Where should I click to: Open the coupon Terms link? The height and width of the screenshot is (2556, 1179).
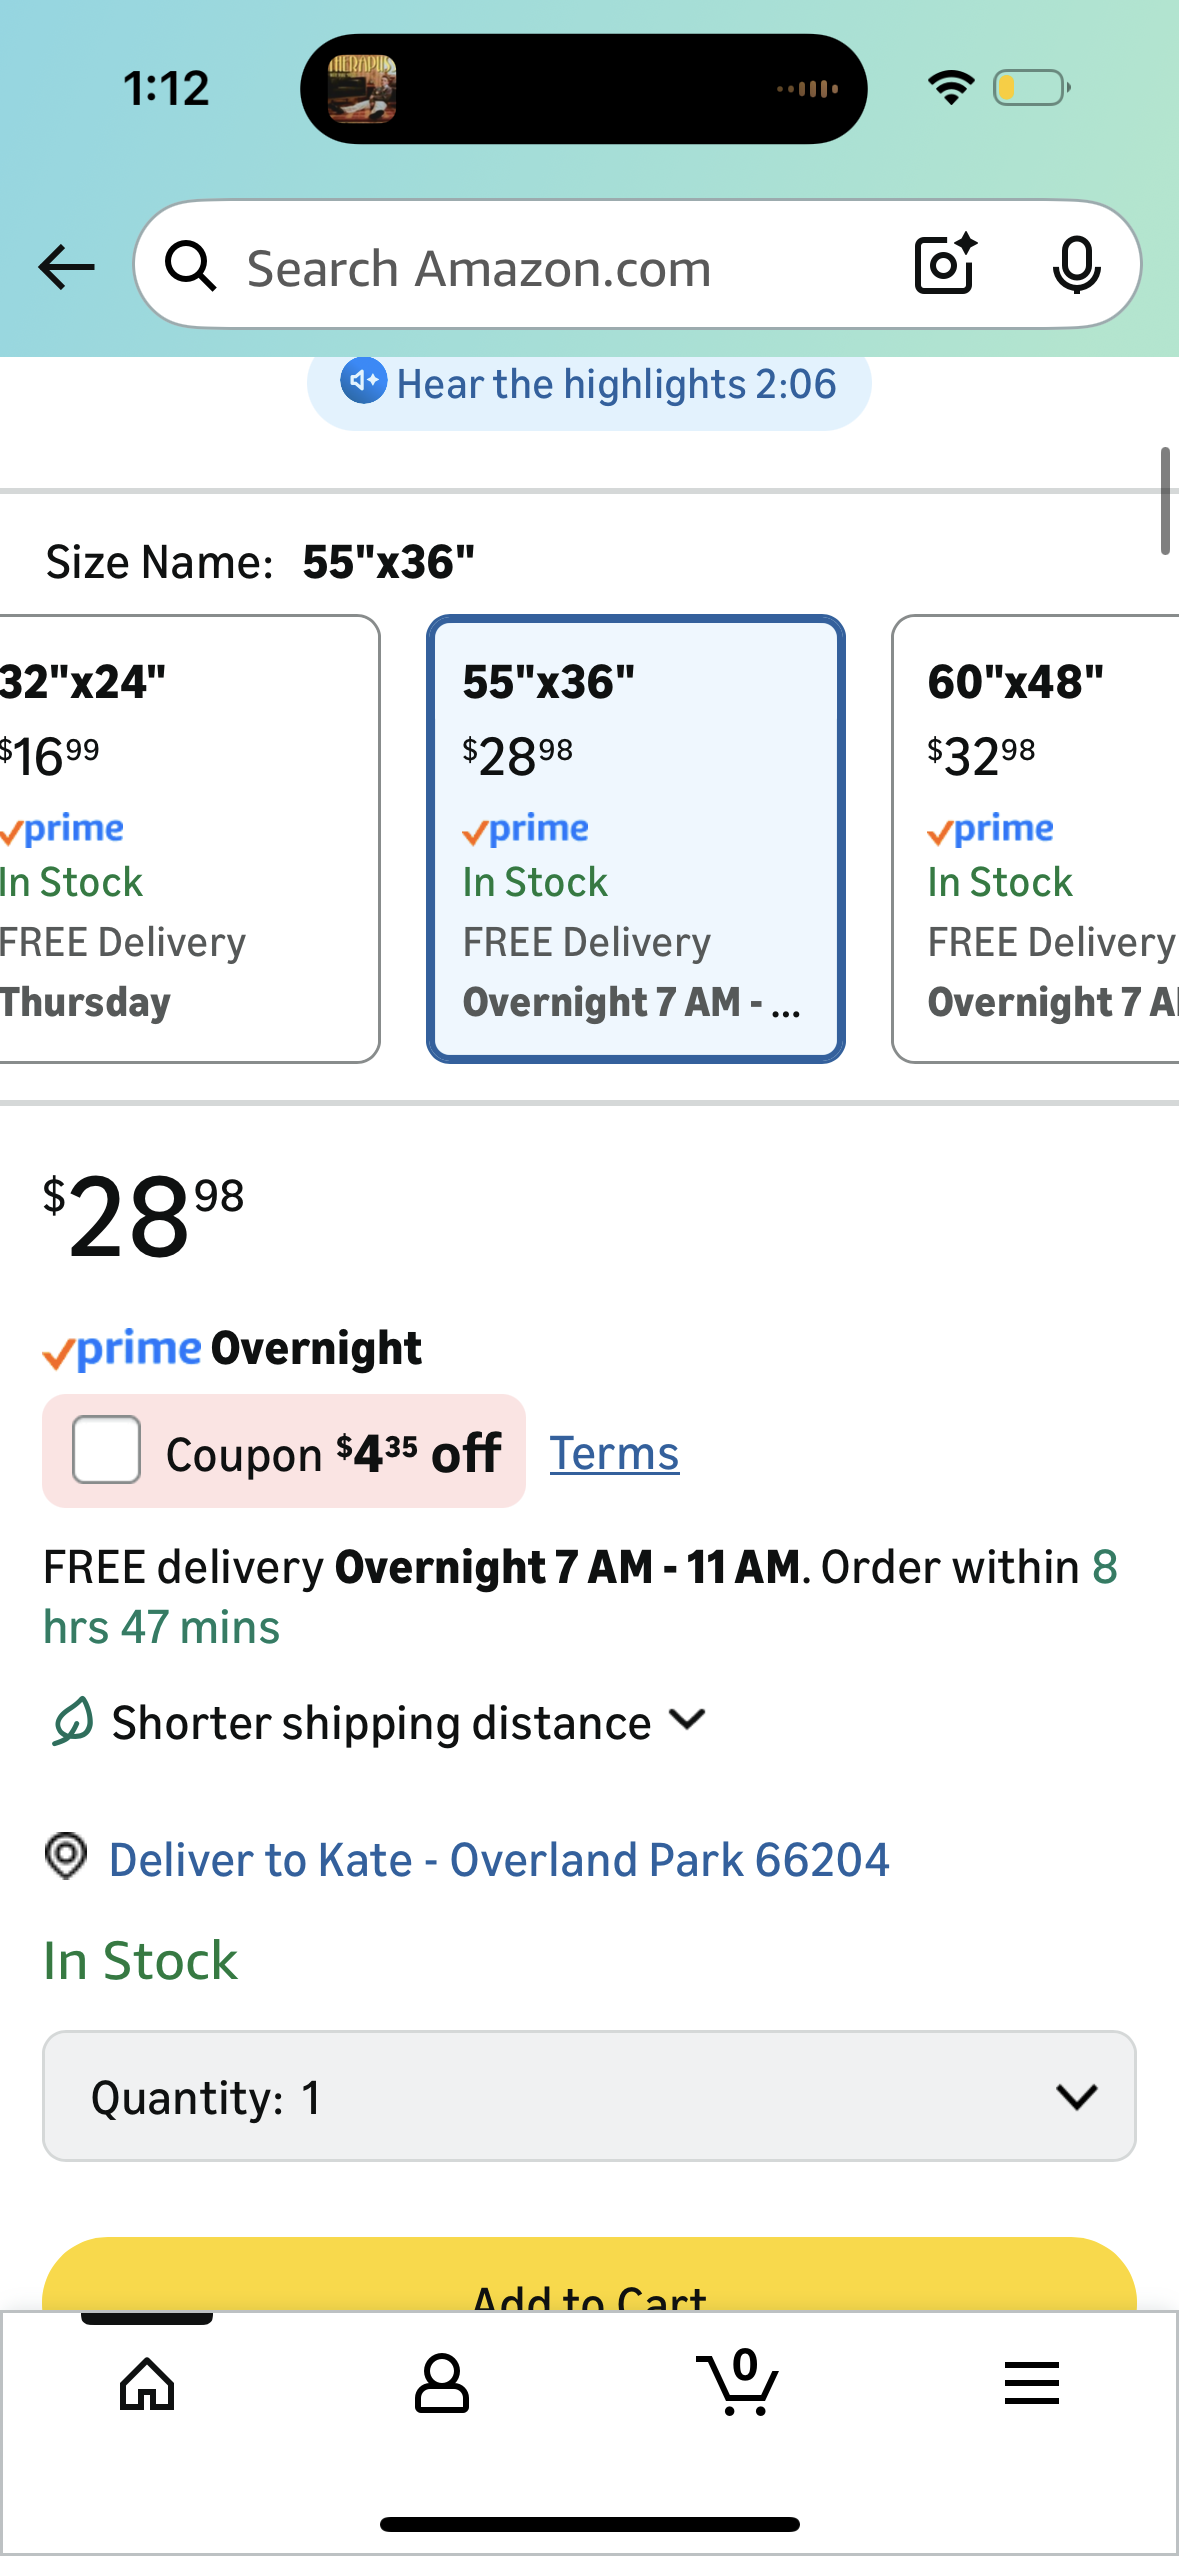(x=614, y=1453)
